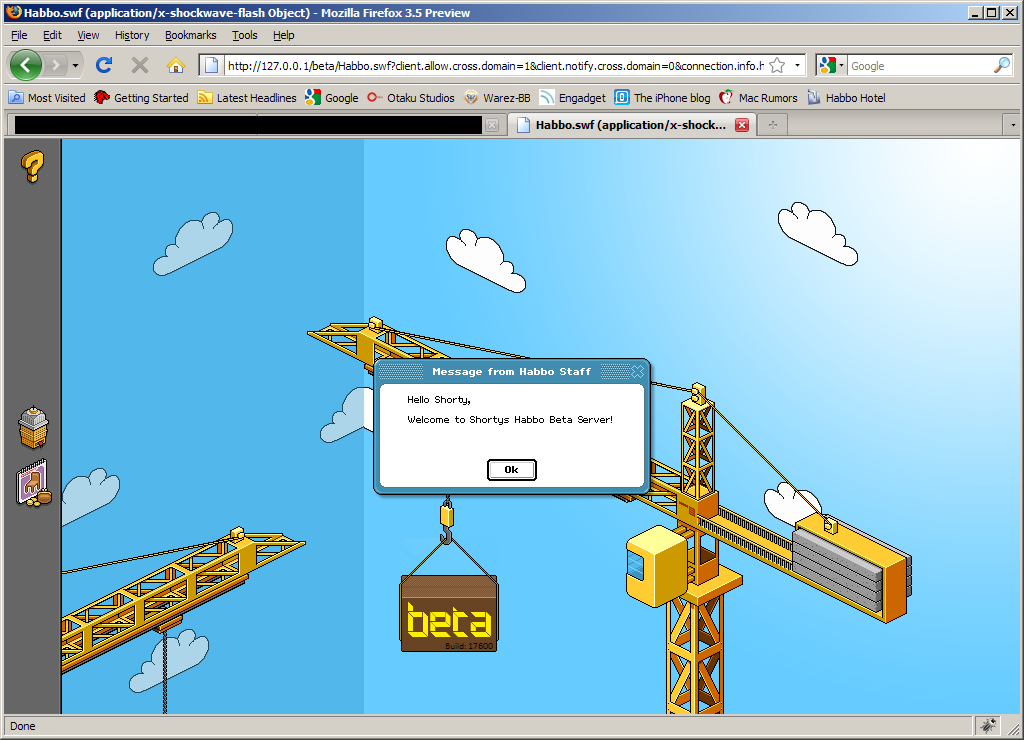The height and width of the screenshot is (740, 1024).
Task: Minimize the Firefox window
Action: pyautogui.click(x=975, y=12)
